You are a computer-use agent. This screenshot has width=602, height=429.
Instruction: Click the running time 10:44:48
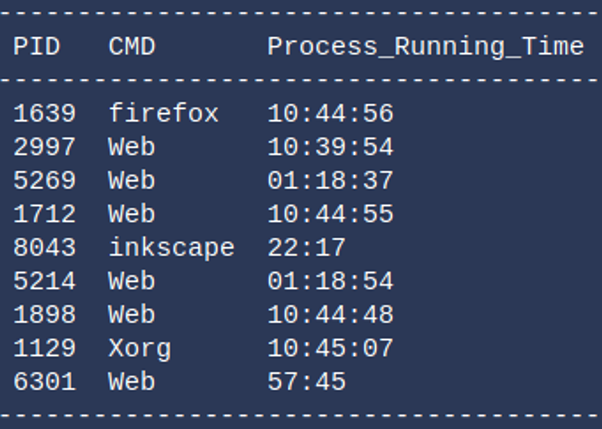(x=330, y=315)
